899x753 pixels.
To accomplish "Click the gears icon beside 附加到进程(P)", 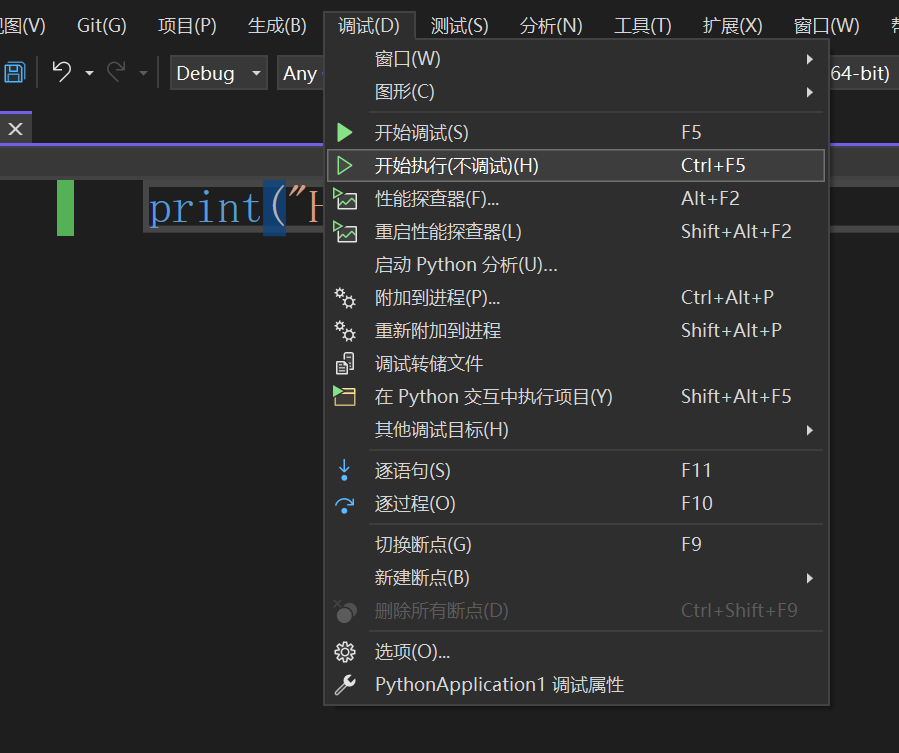I will [345, 298].
